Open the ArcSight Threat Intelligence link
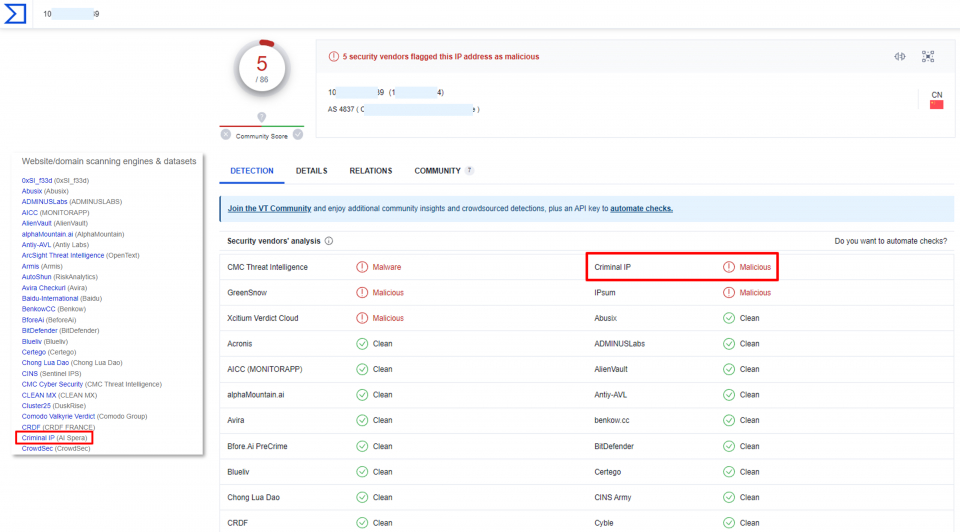Image resolution: width=960 pixels, height=532 pixels. pos(62,255)
